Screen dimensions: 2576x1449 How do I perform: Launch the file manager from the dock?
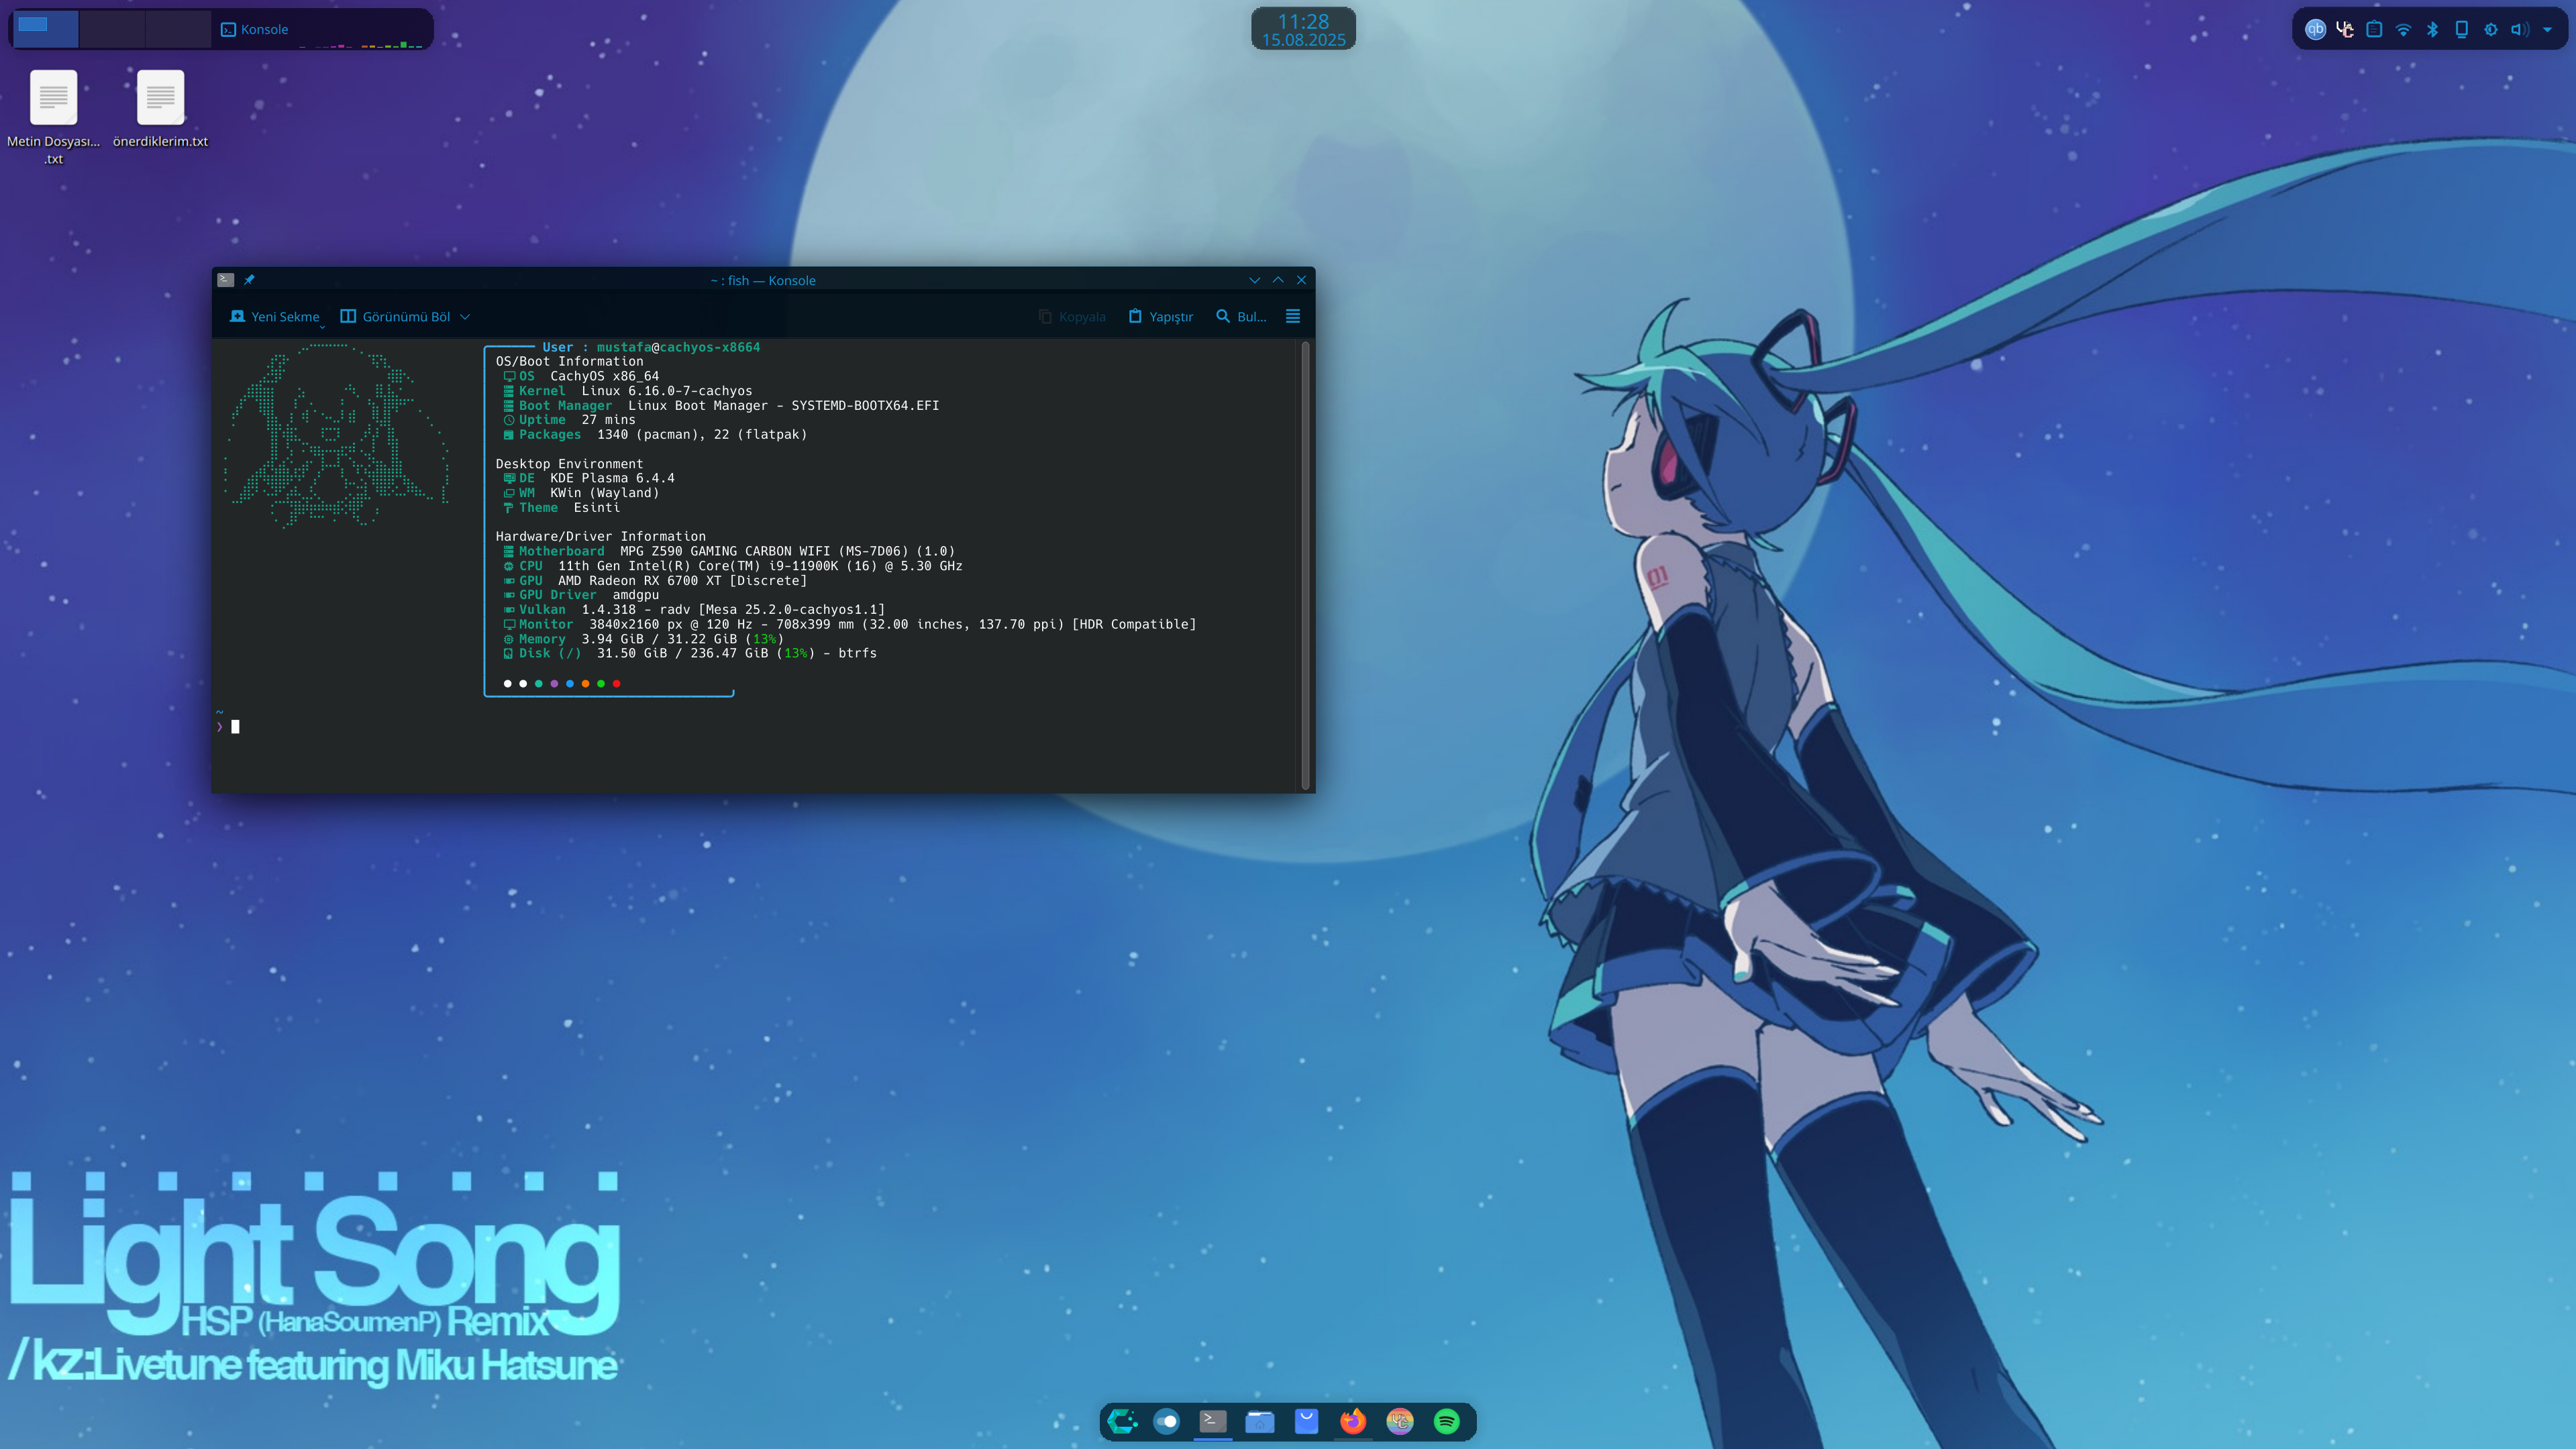tap(1259, 1421)
